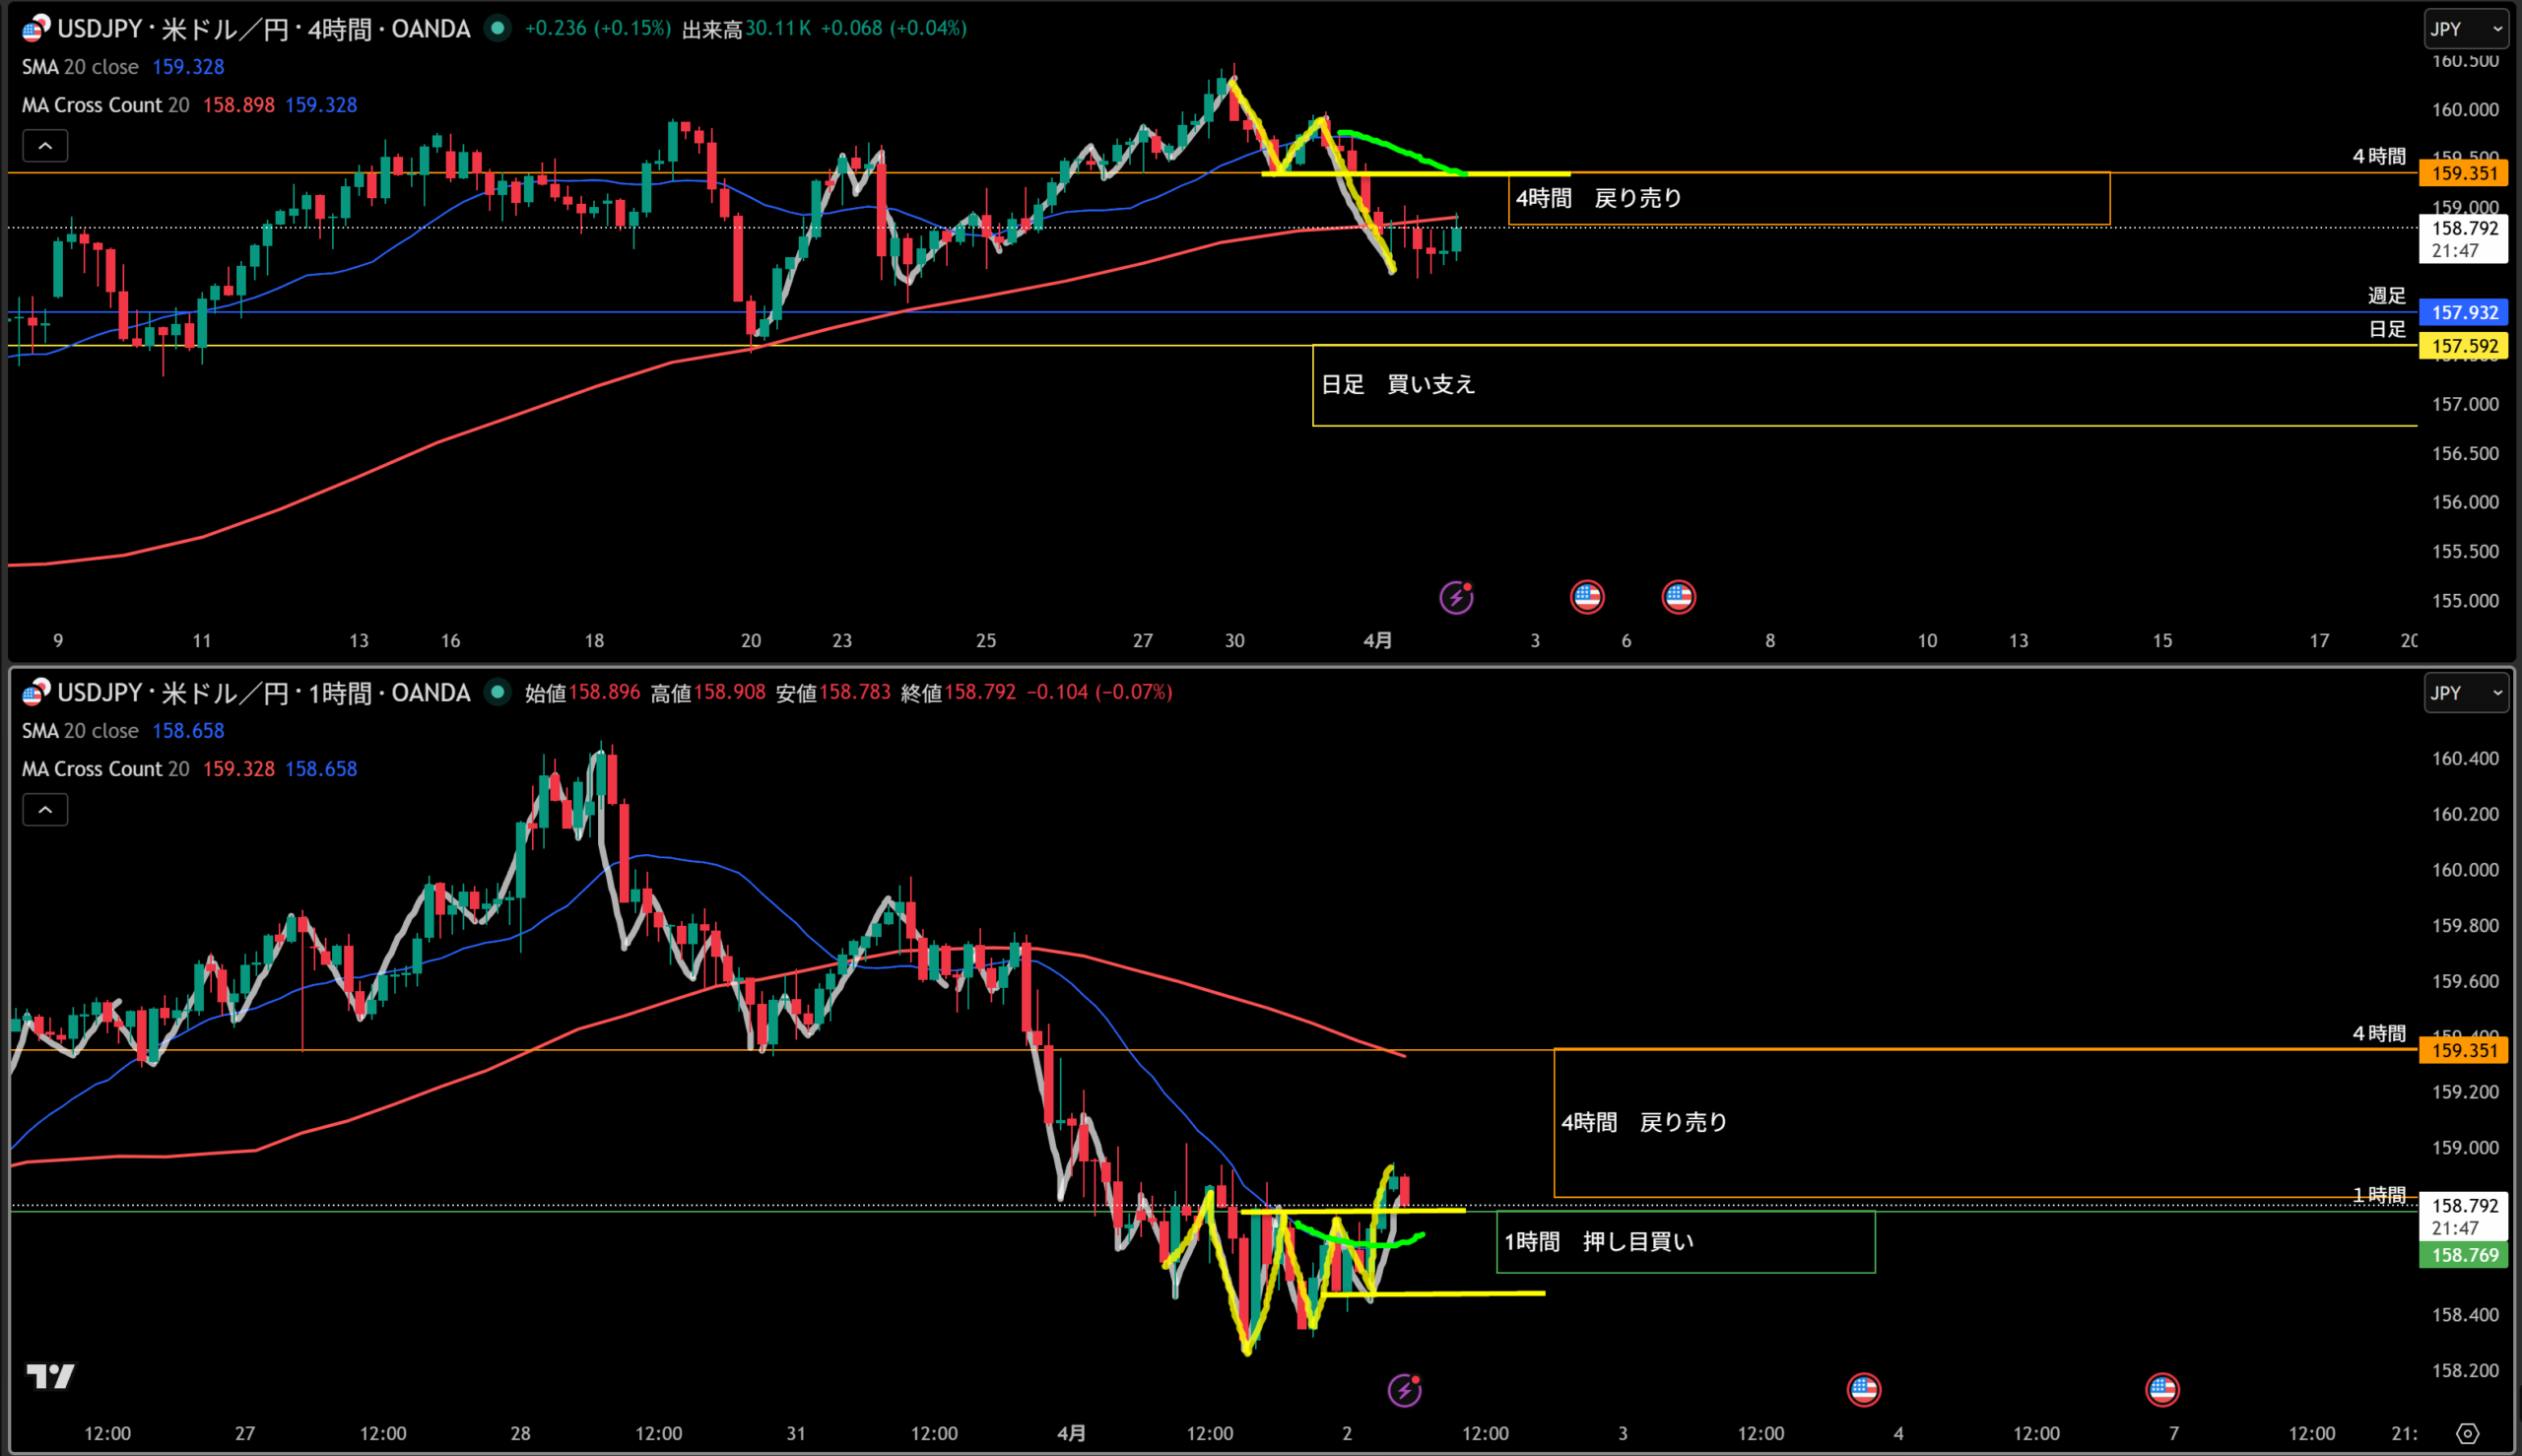Select the SMA 20 close indicator on the upper chart

80,67
